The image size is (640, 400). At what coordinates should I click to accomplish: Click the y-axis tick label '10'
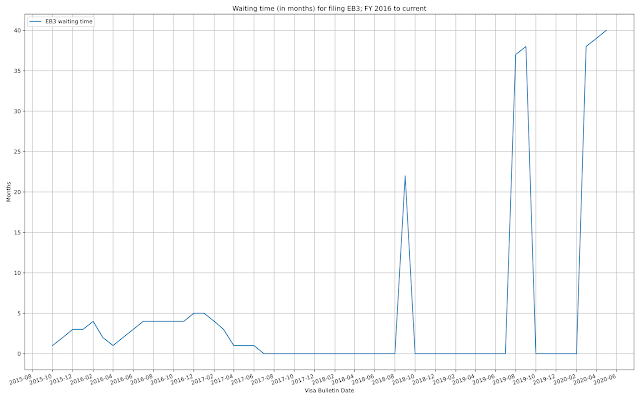pyautogui.click(x=18, y=273)
